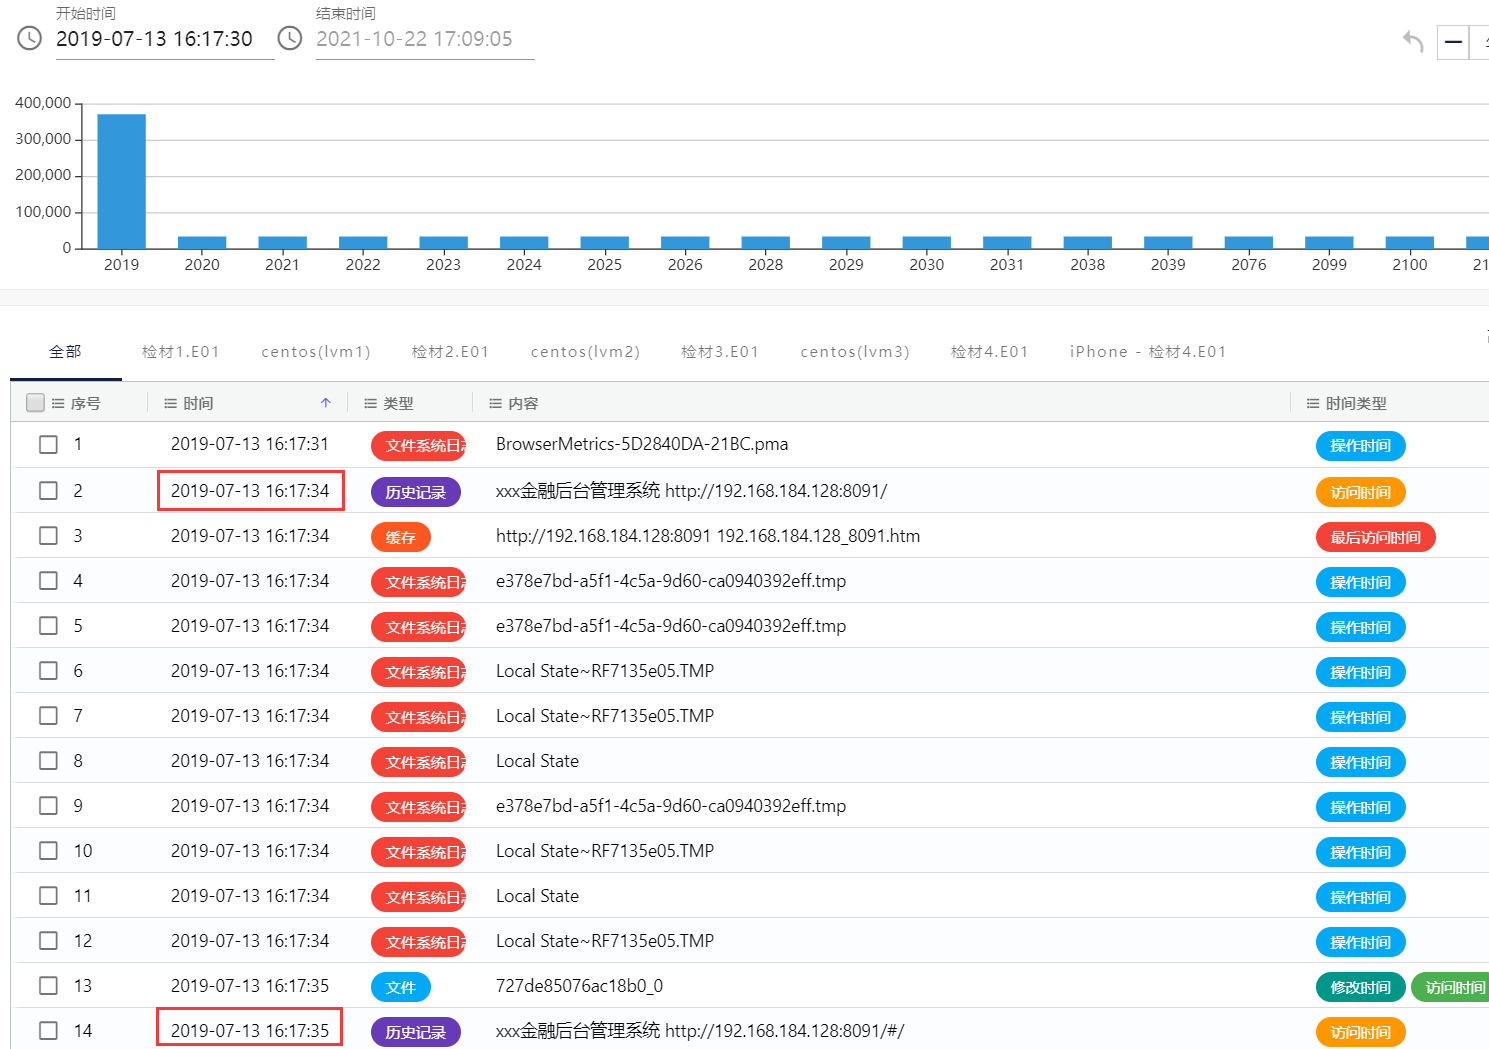Viewport: 1489px width, 1049px height.
Task: Click the green 访问时间 badge in row 13
Action: click(1452, 987)
